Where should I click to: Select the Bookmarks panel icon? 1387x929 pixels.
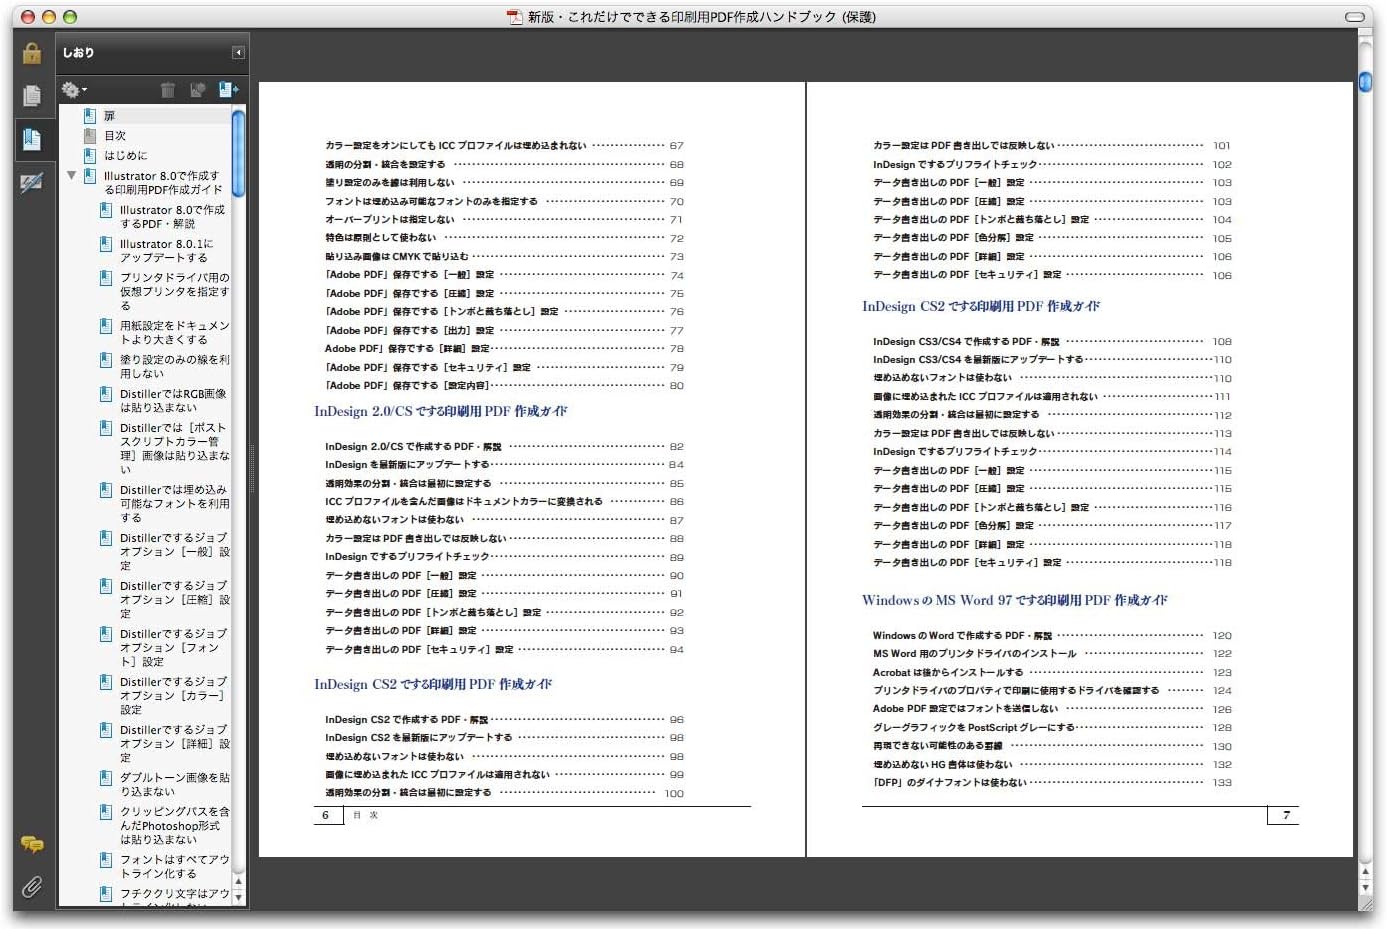tap(33, 139)
